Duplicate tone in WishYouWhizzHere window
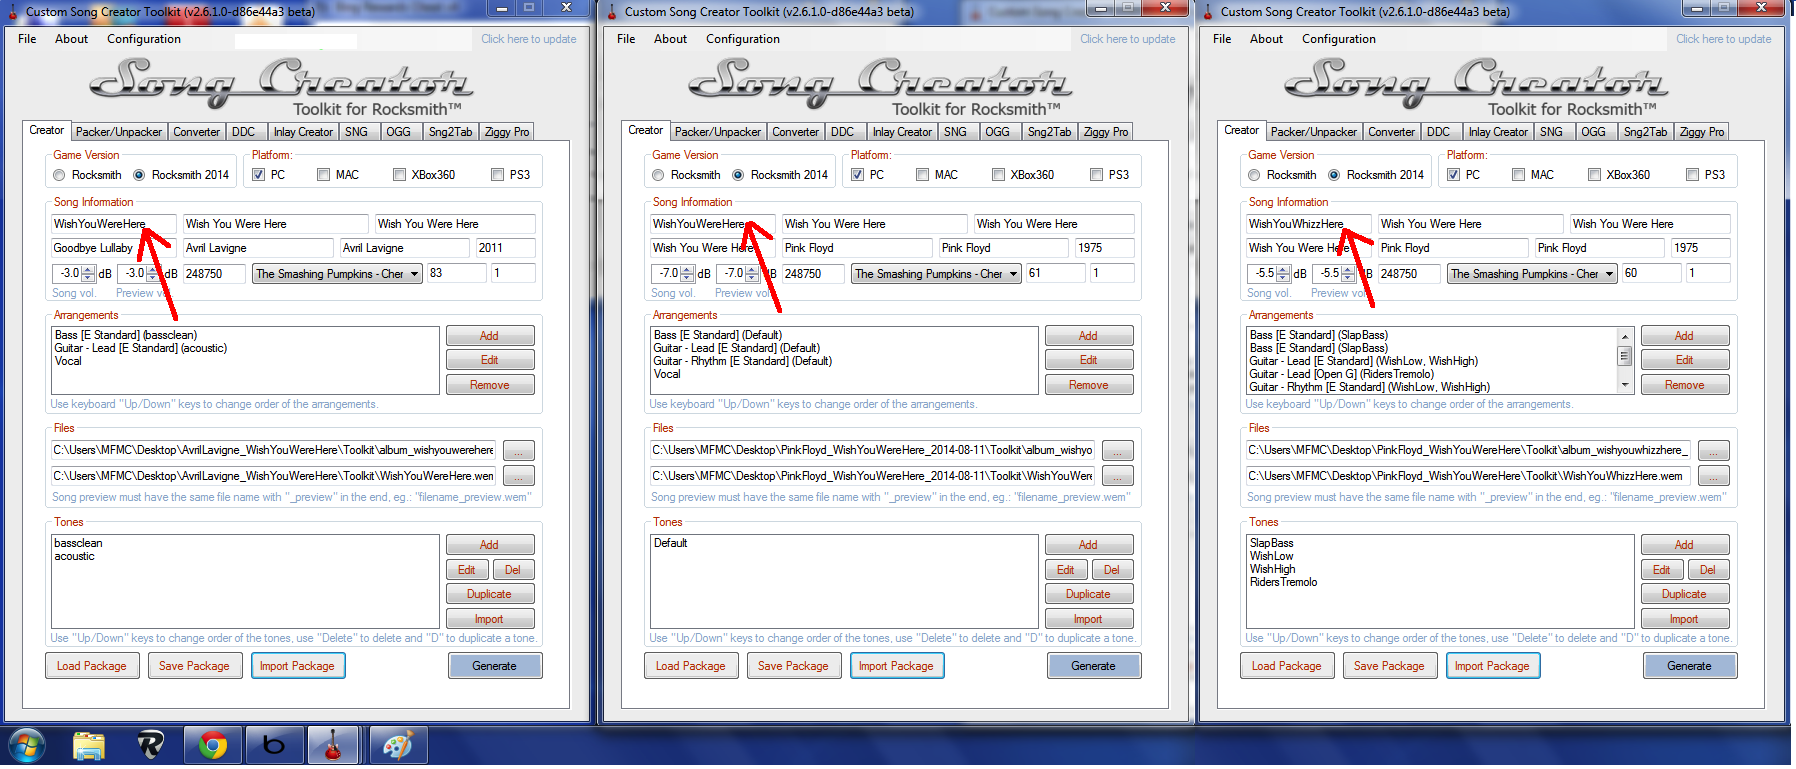 [x=1684, y=594]
